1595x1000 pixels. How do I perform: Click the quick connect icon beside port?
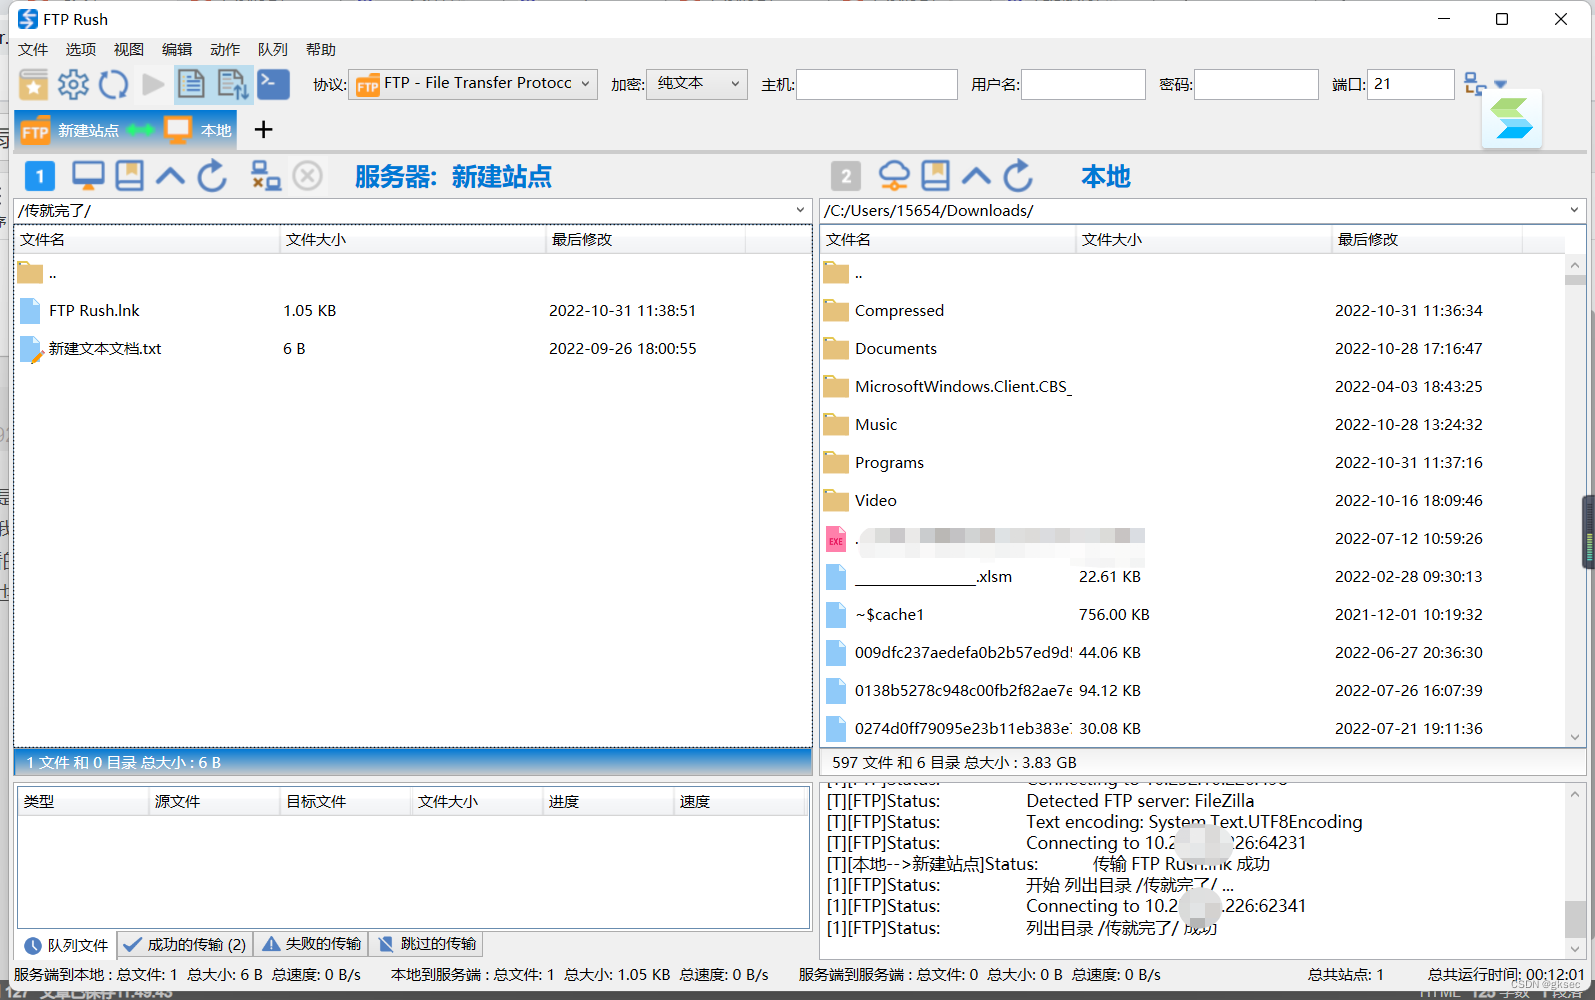(x=1475, y=84)
